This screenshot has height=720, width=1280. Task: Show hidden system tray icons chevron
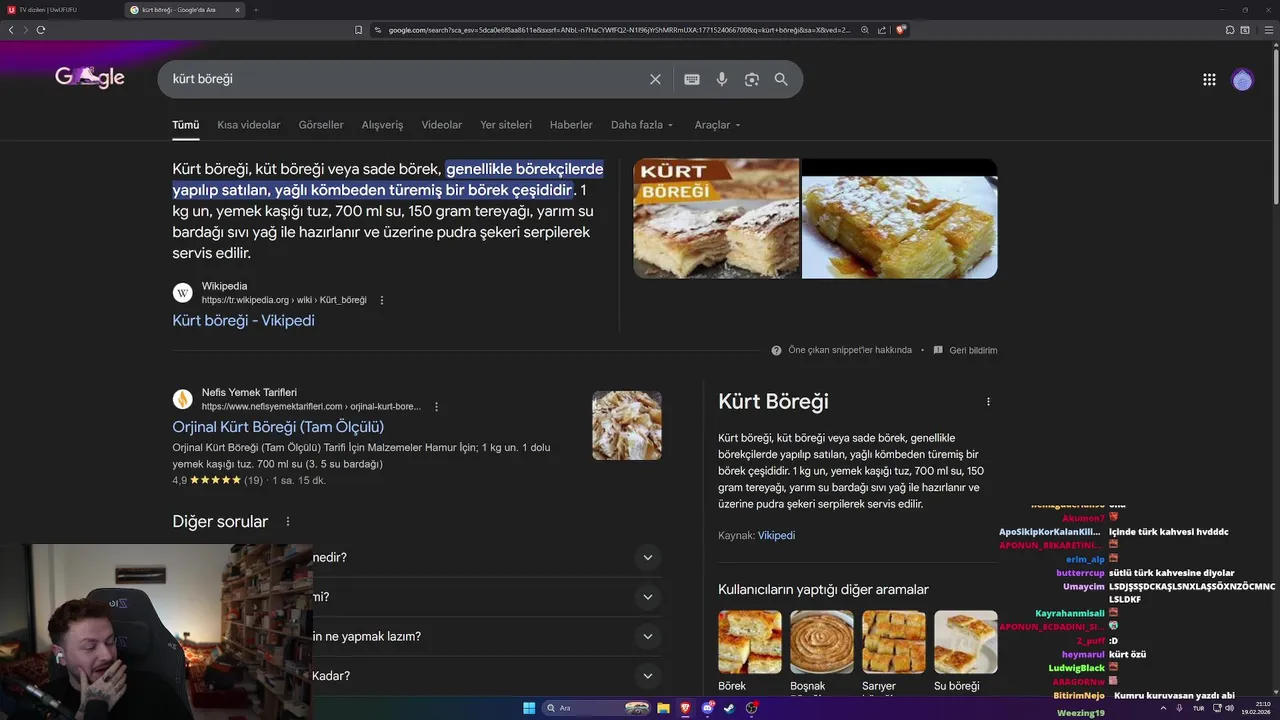coord(1161,708)
